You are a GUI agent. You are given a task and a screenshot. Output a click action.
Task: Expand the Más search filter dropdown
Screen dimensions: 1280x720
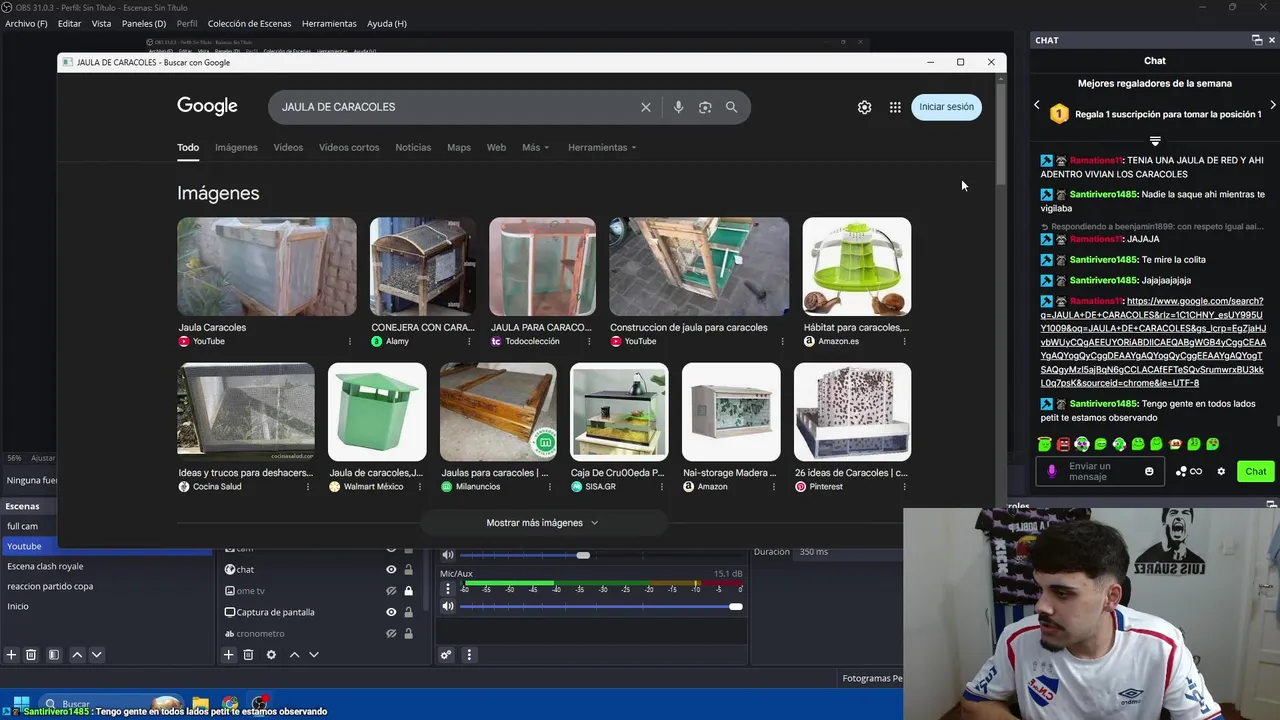[535, 147]
